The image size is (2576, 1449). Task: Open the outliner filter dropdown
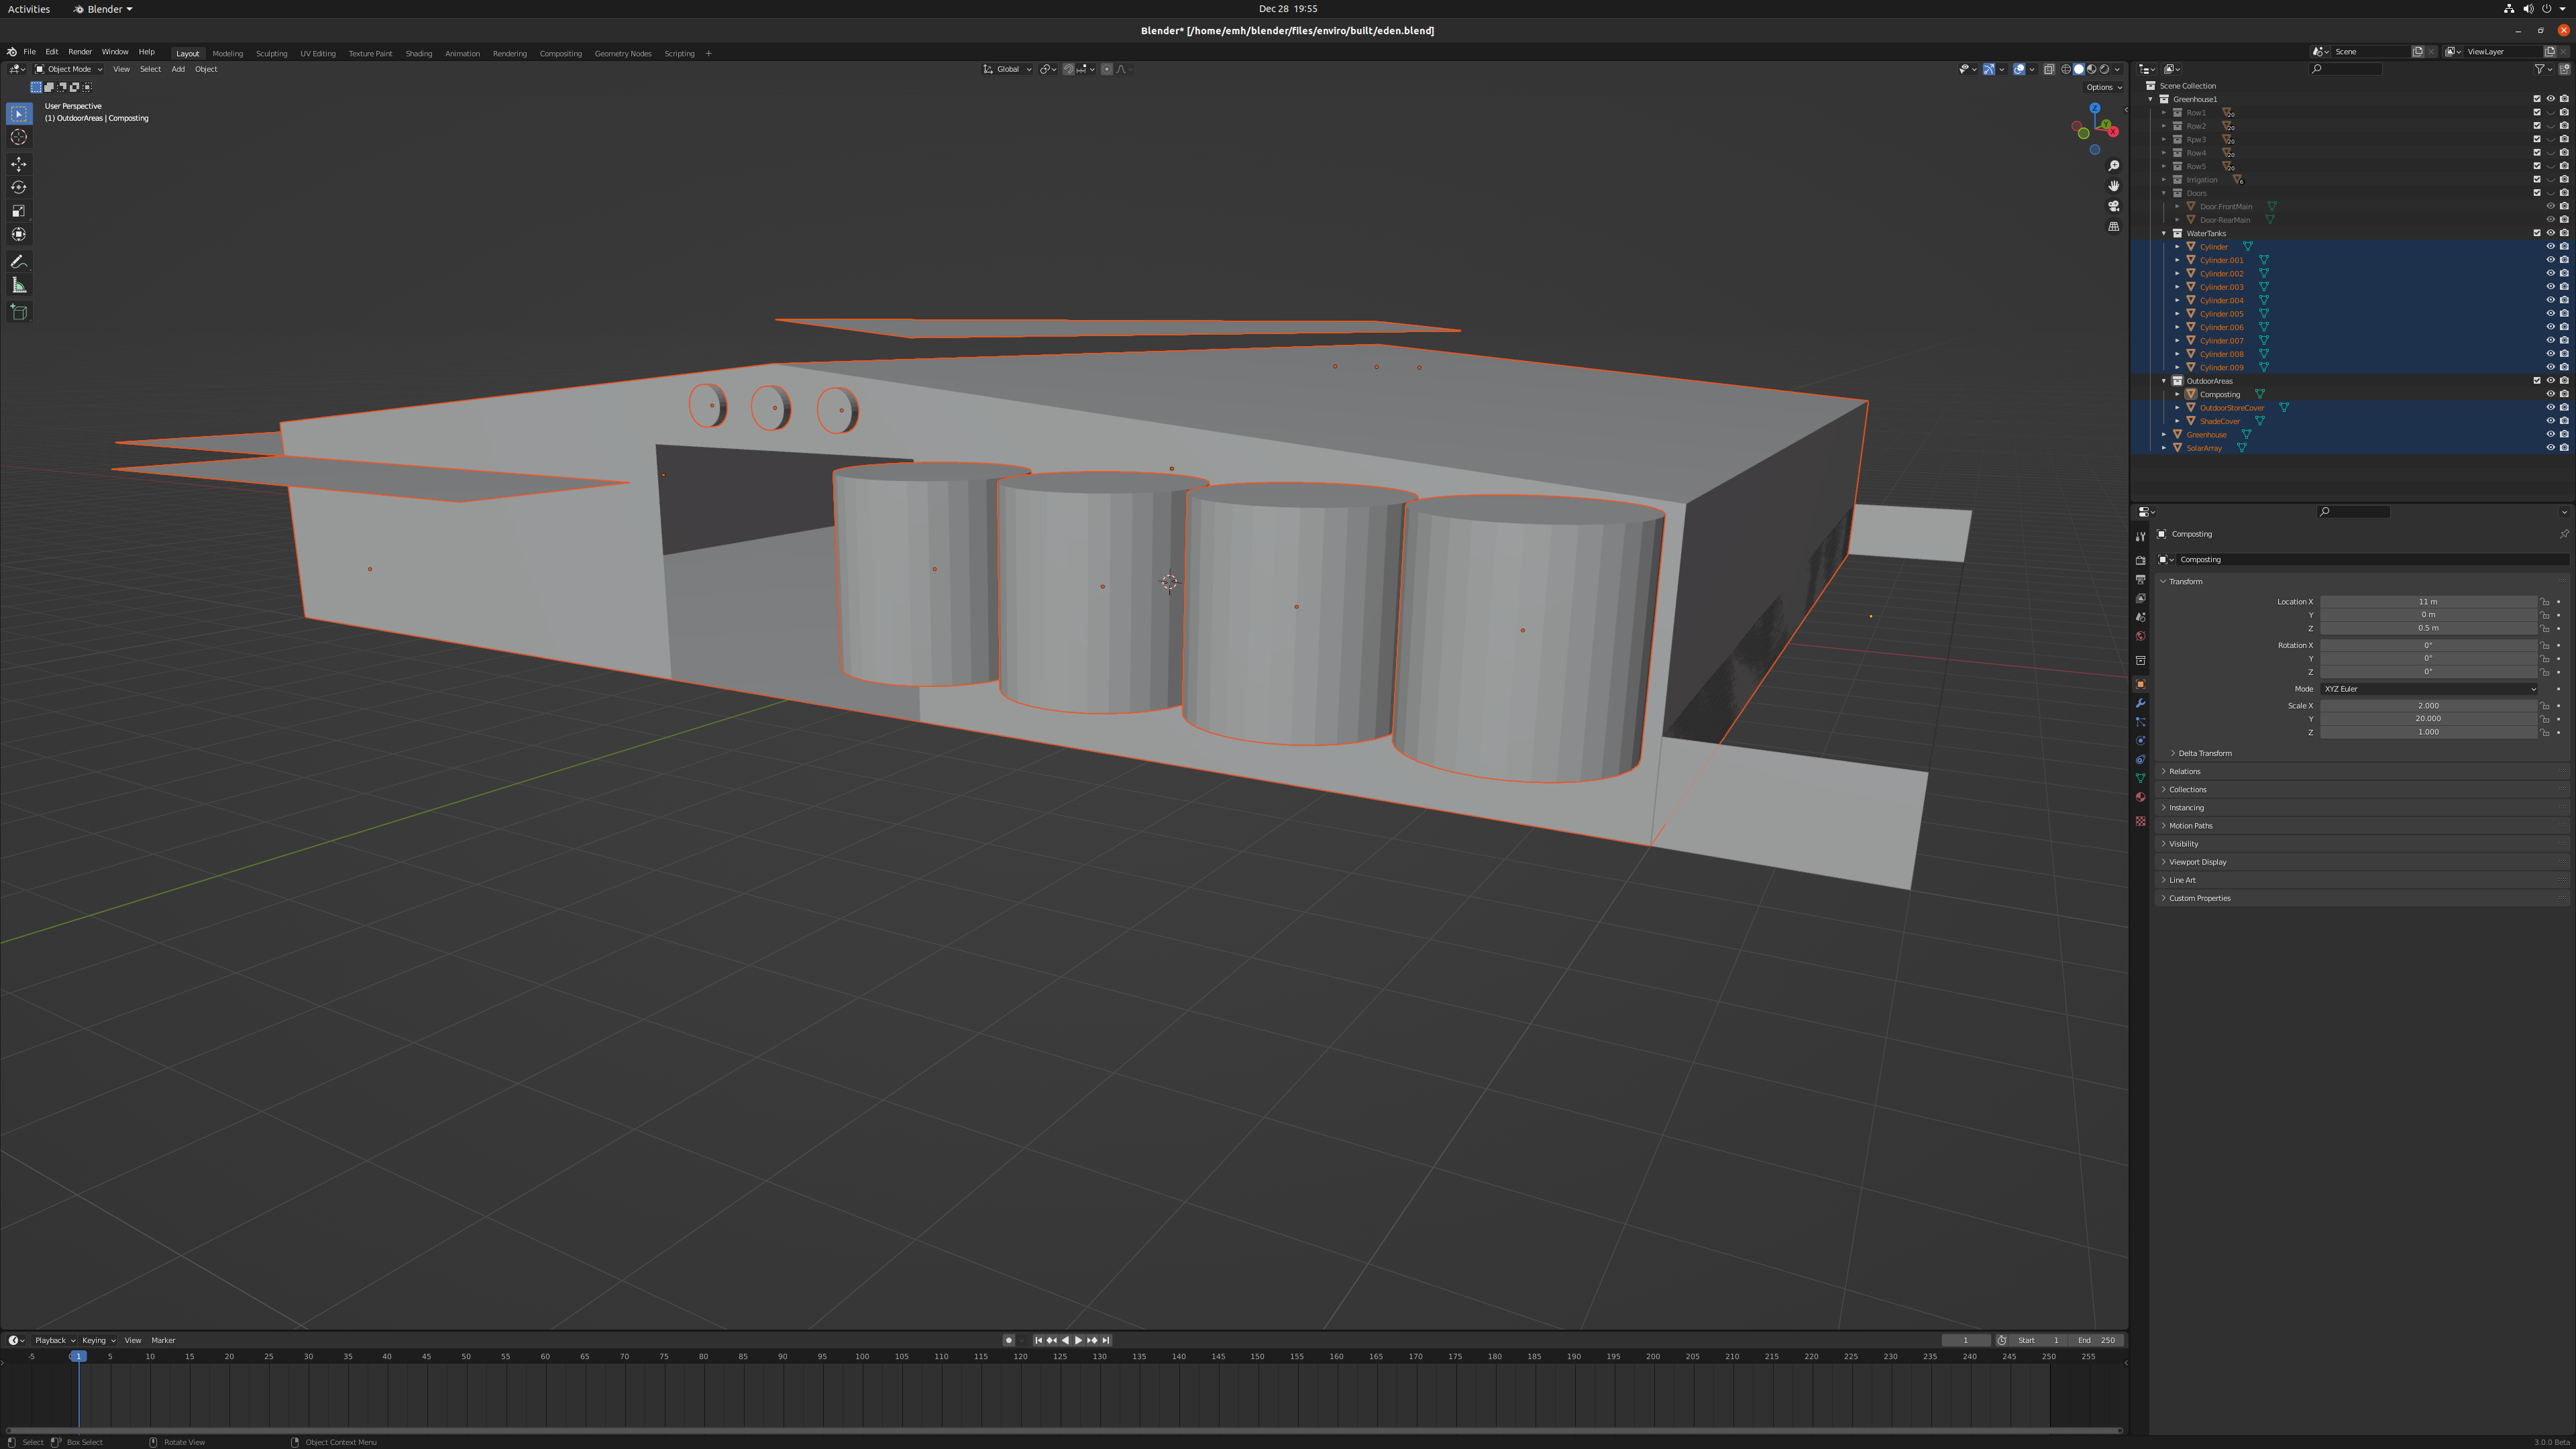[2543, 69]
